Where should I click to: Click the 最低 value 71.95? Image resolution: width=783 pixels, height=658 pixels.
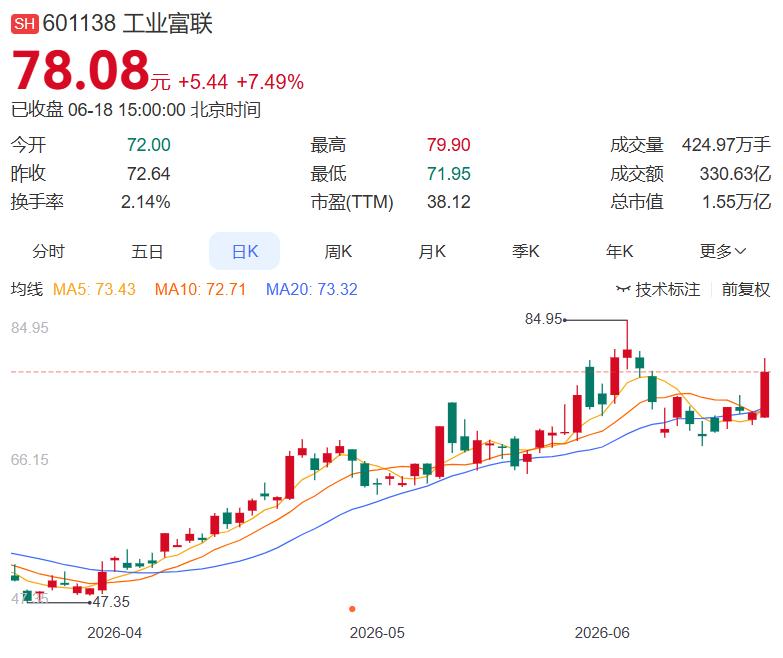pos(448,174)
